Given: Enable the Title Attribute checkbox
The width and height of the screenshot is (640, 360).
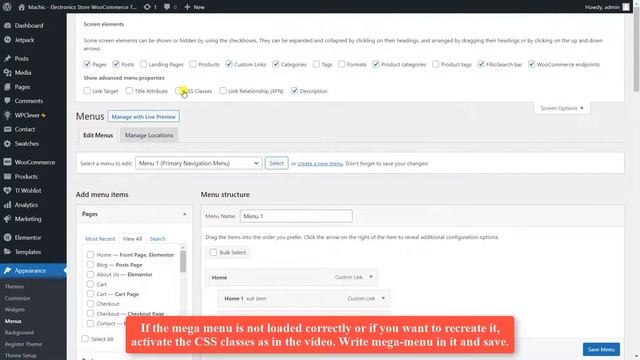Looking at the screenshot, I should coord(129,91).
